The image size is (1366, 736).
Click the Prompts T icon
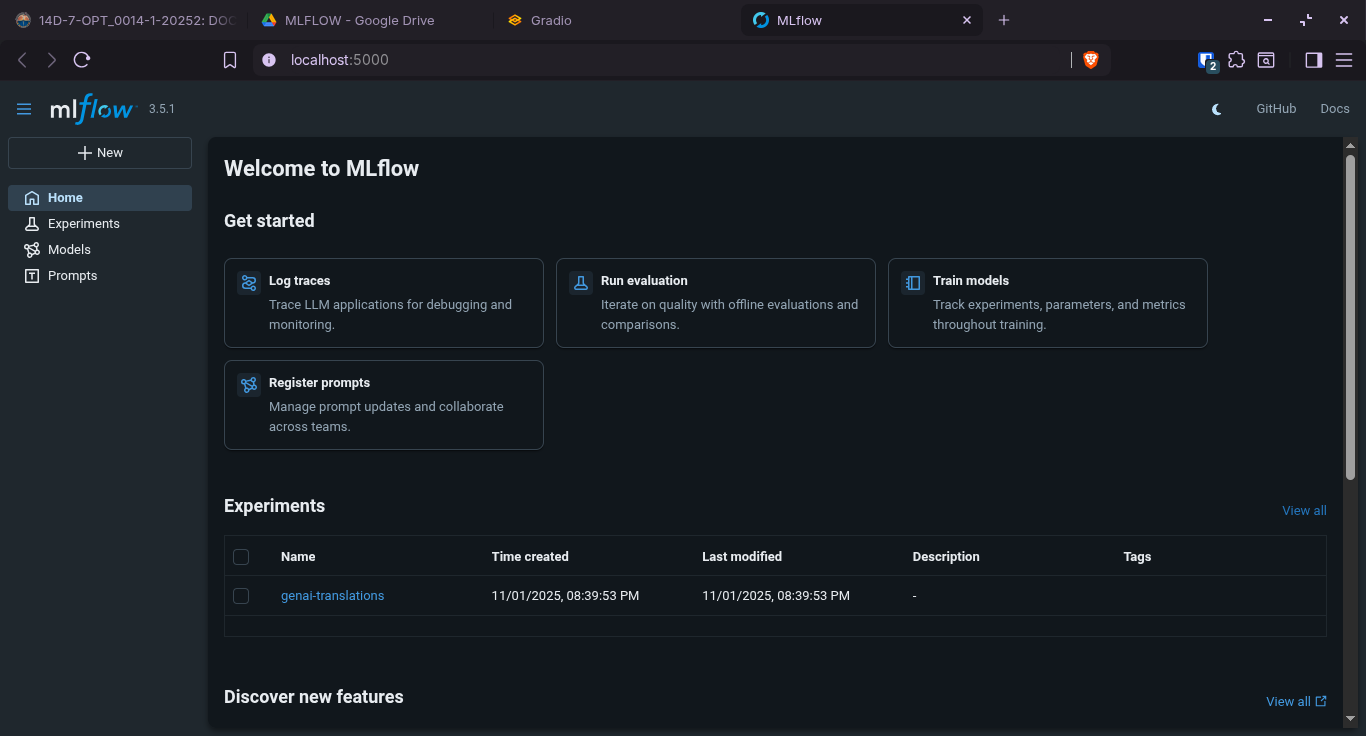click(32, 276)
